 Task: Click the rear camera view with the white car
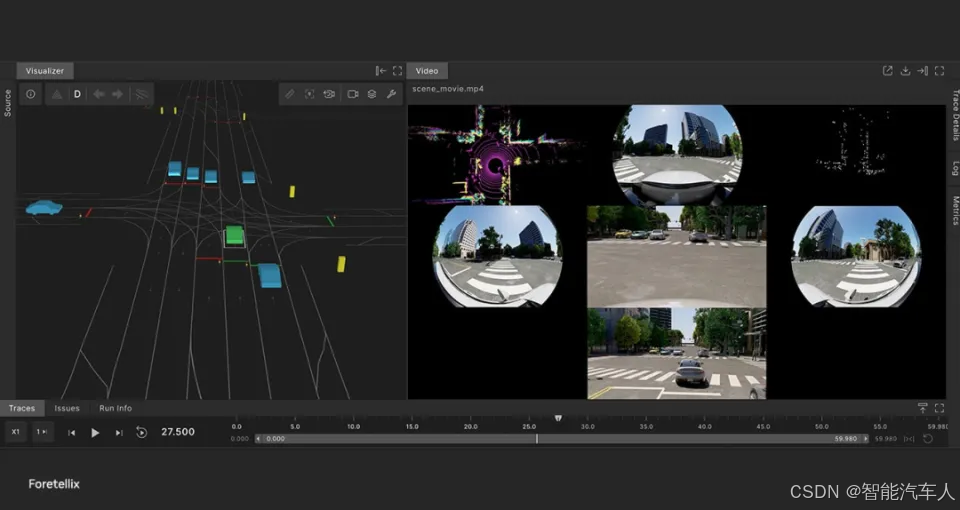tap(677, 354)
